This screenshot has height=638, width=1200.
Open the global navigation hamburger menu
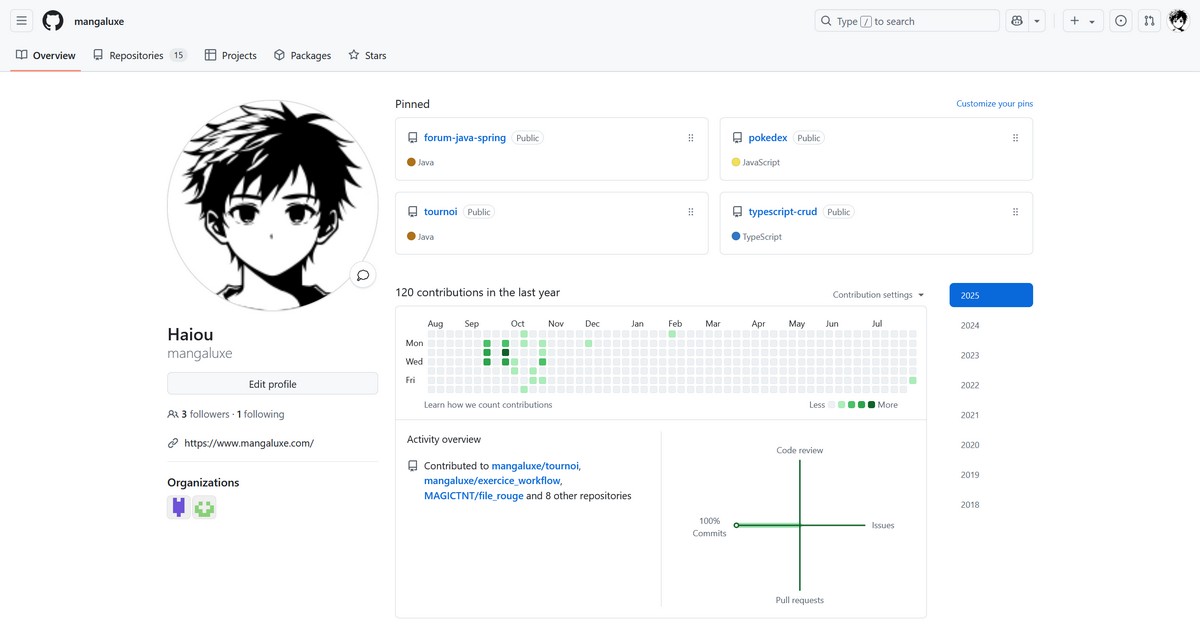pyautogui.click(x=21, y=20)
